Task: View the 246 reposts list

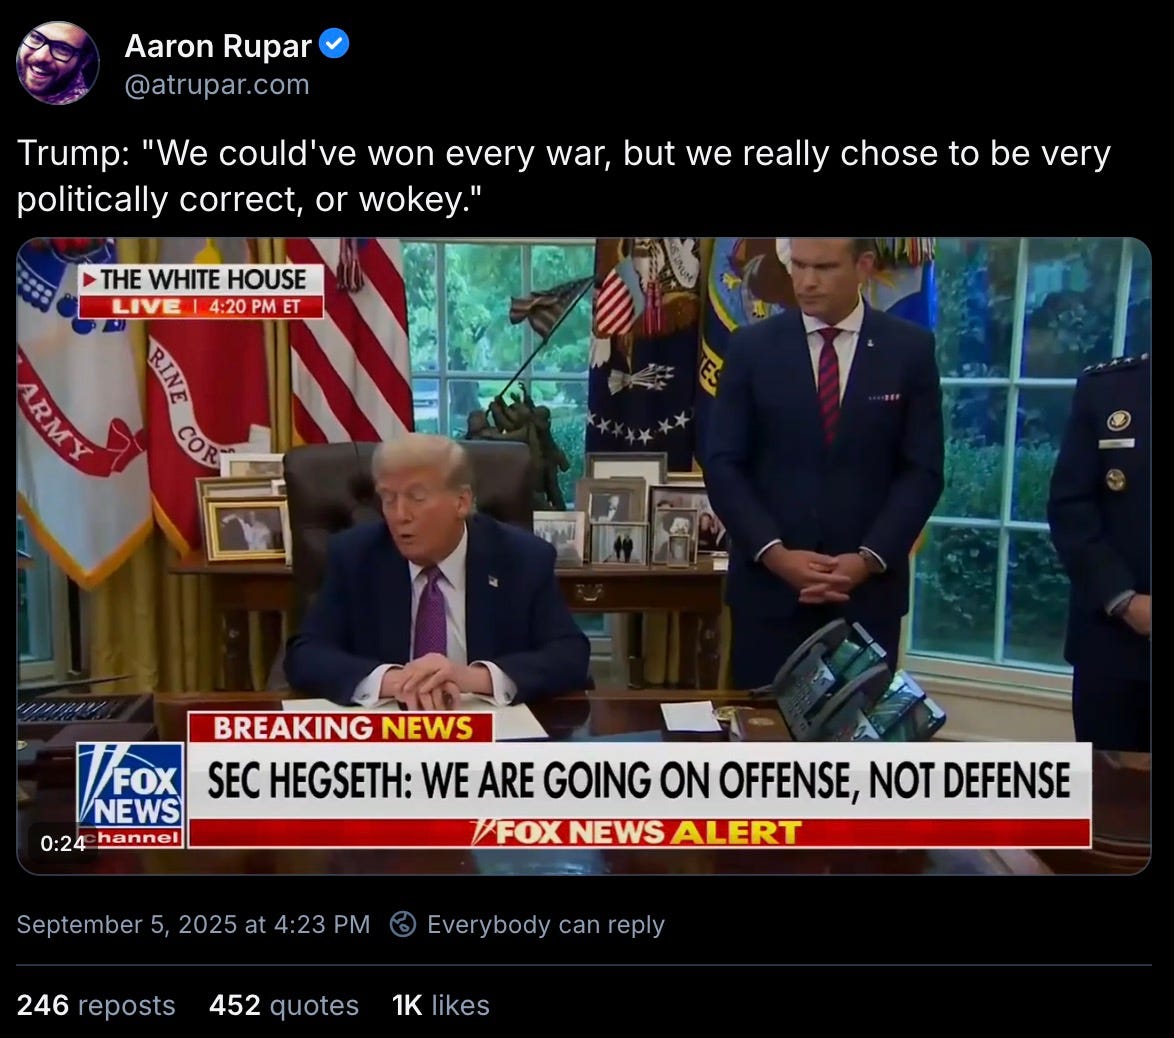Action: click(x=96, y=1005)
